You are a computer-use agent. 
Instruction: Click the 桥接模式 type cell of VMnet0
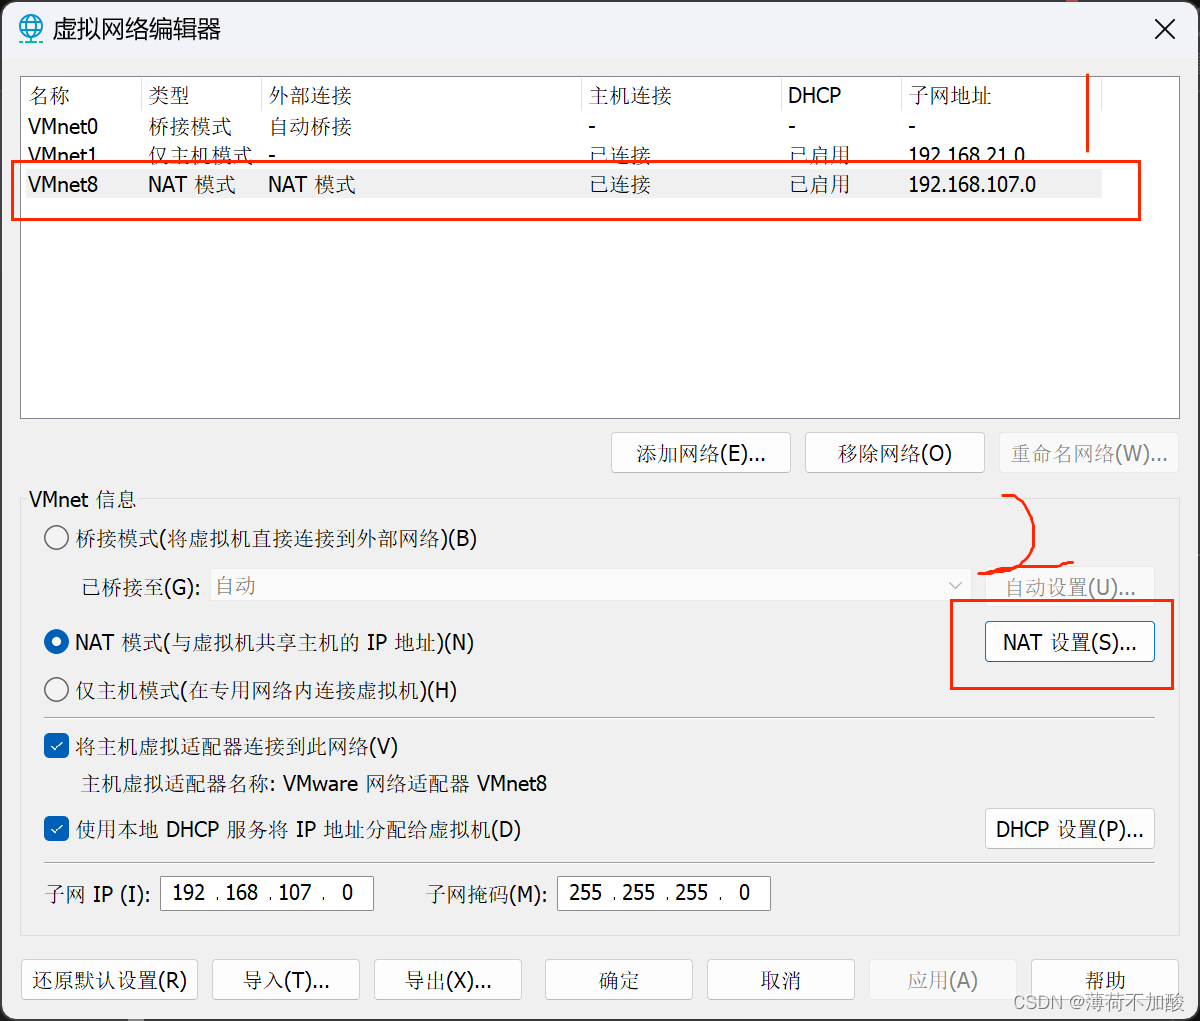(190, 126)
